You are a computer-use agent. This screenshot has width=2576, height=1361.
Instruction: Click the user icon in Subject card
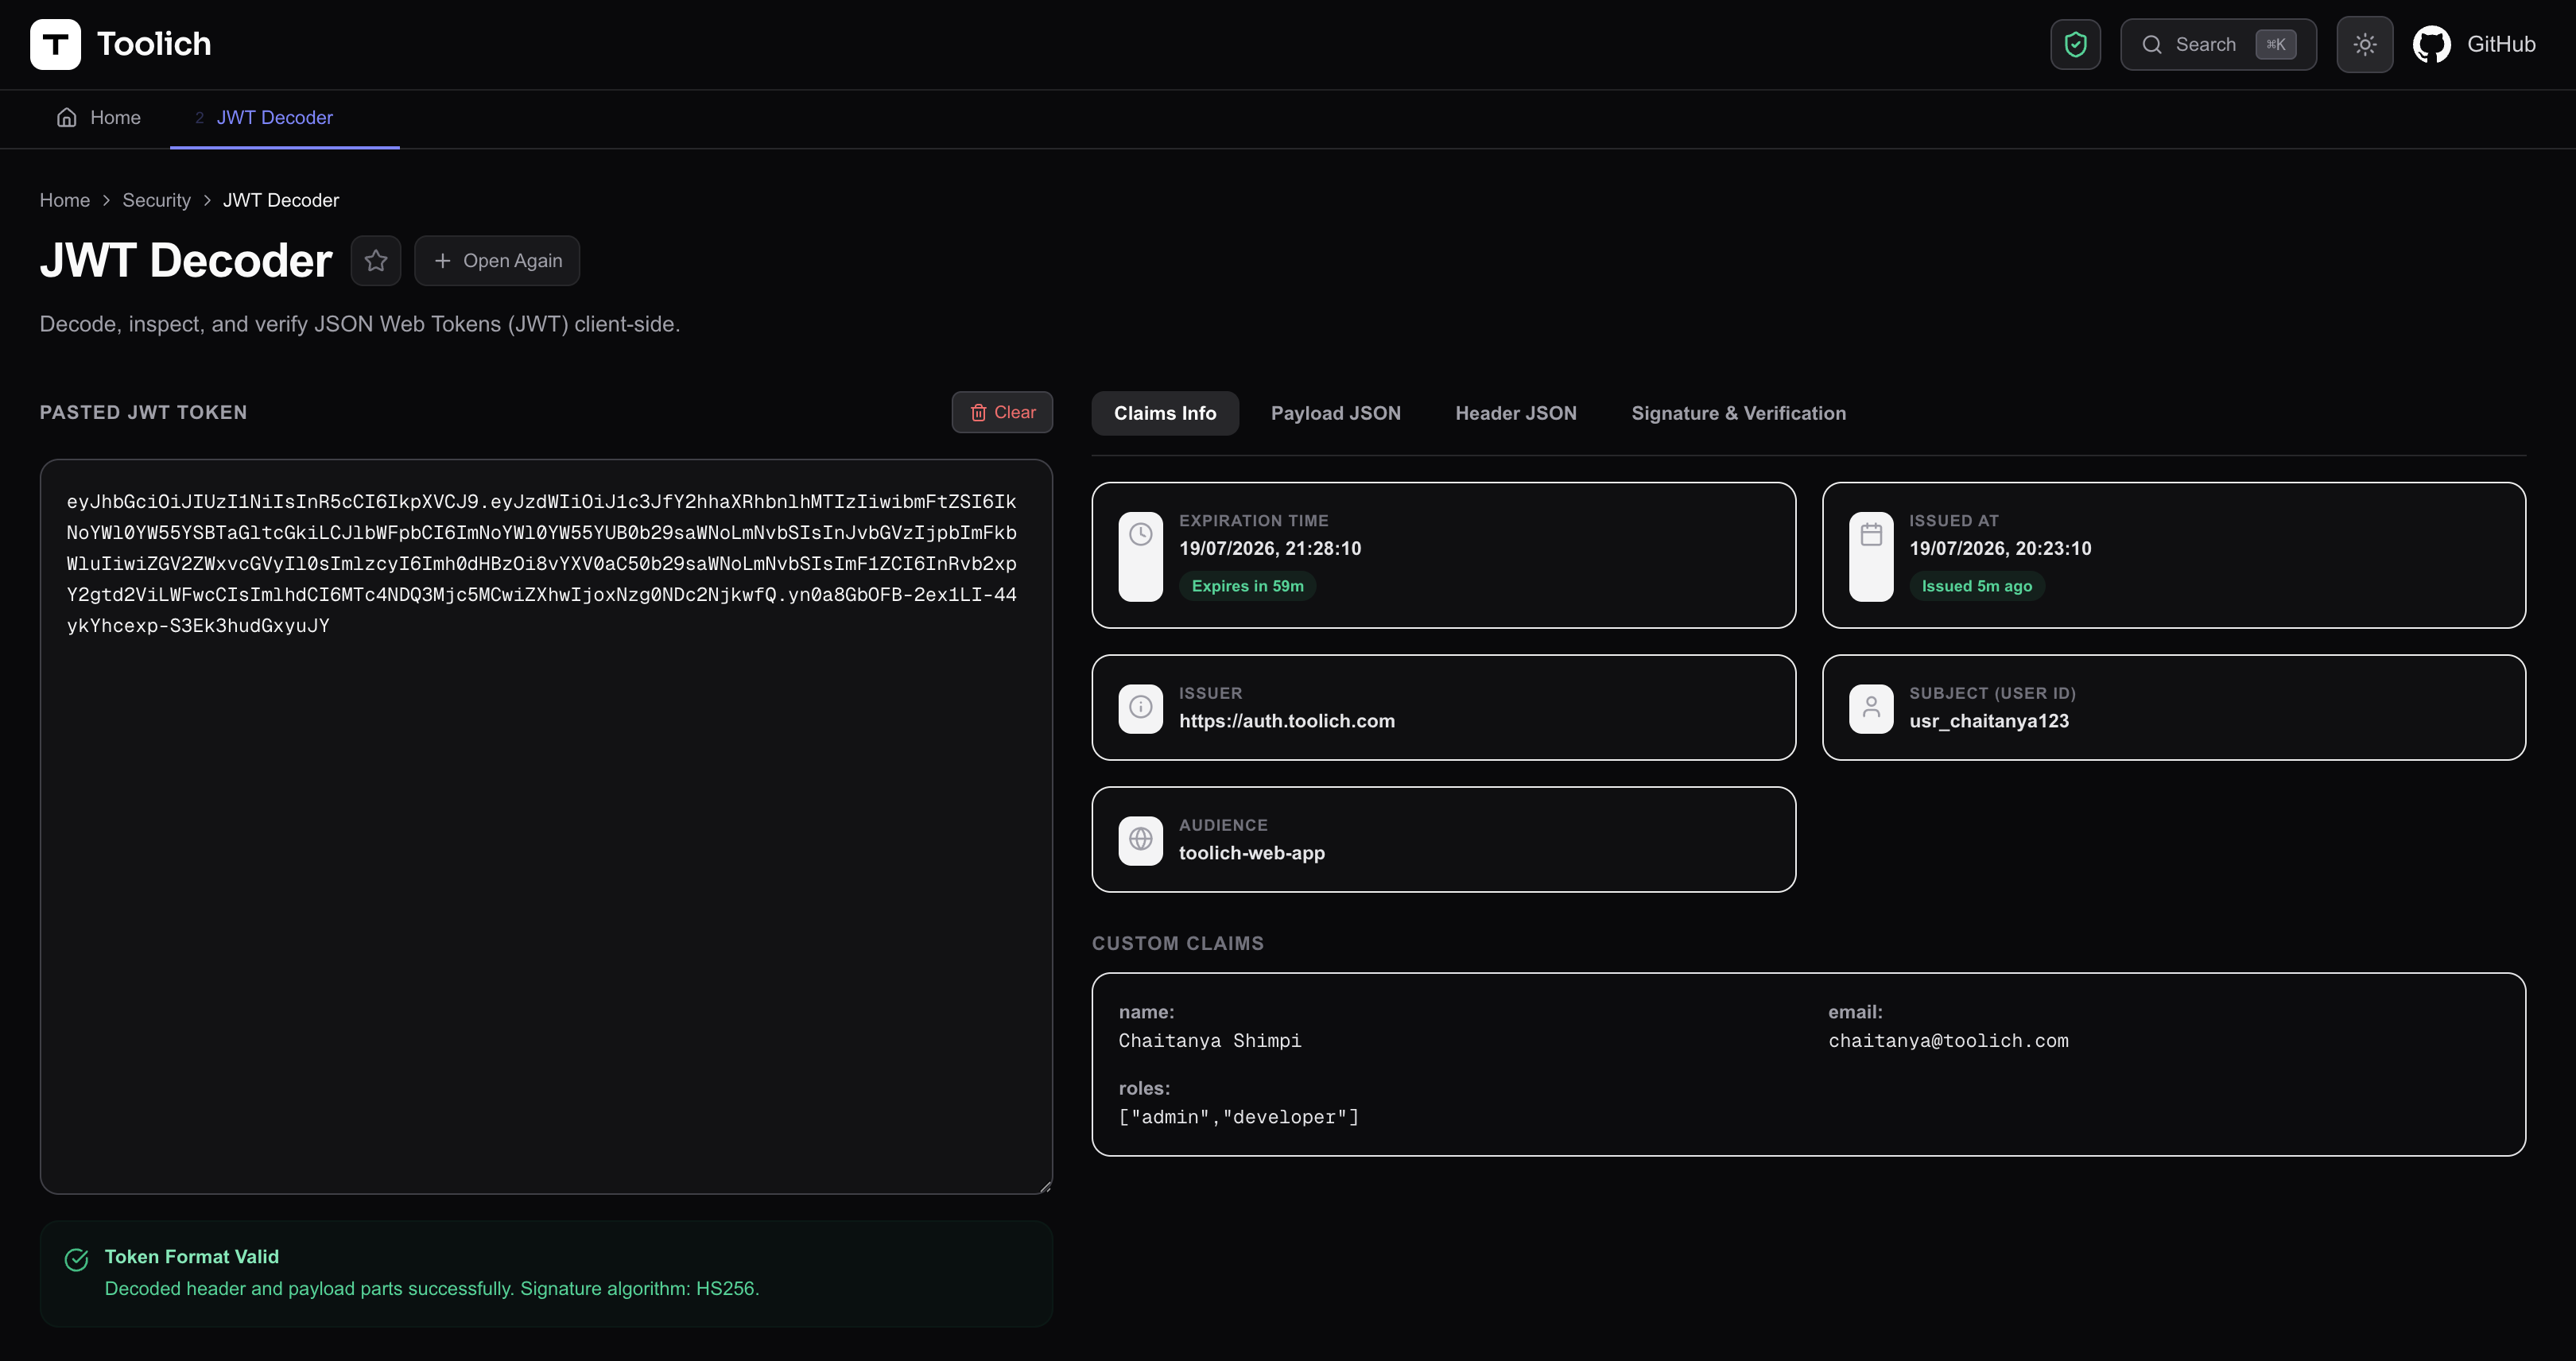click(x=1871, y=707)
